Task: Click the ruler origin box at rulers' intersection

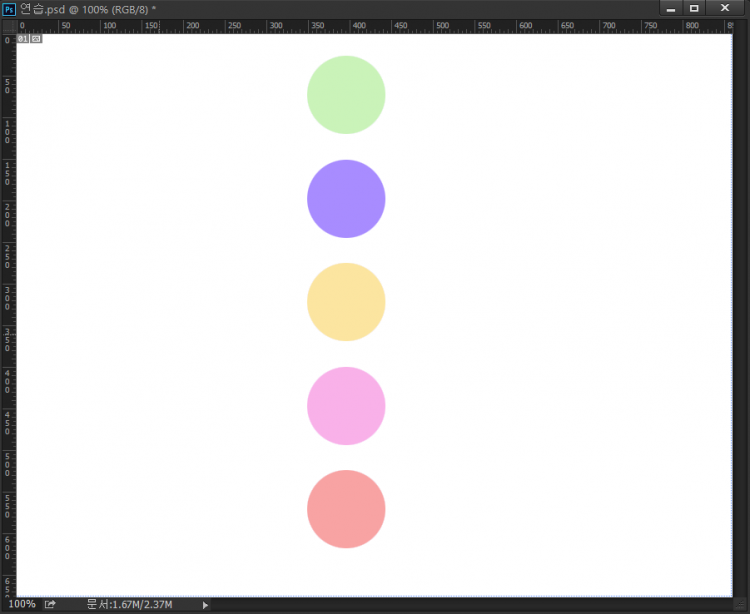Action: (9, 26)
